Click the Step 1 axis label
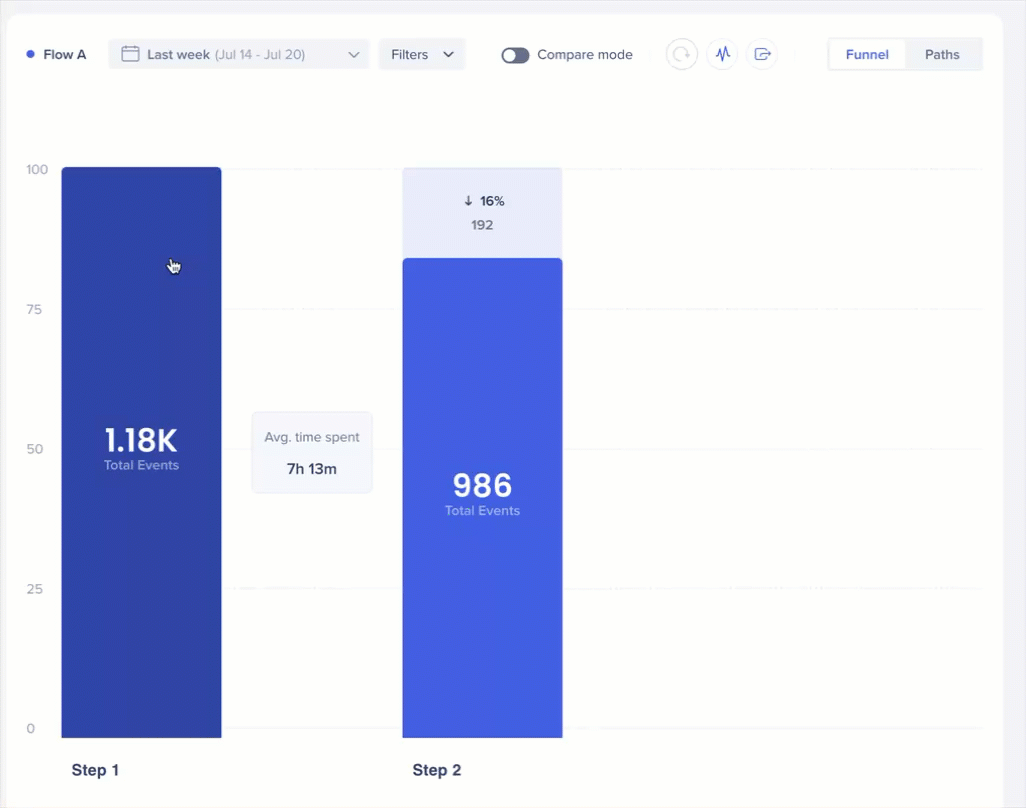Viewport: 1026px width, 808px height. (x=95, y=770)
